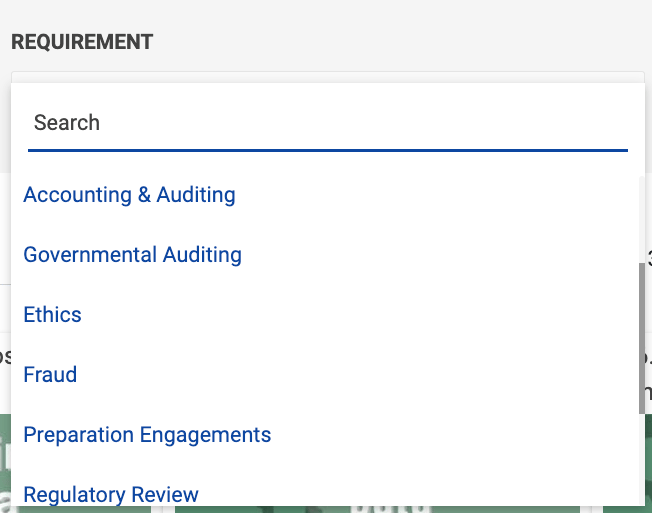
Task: Choose the Regulatory Review option
Action: [111, 494]
